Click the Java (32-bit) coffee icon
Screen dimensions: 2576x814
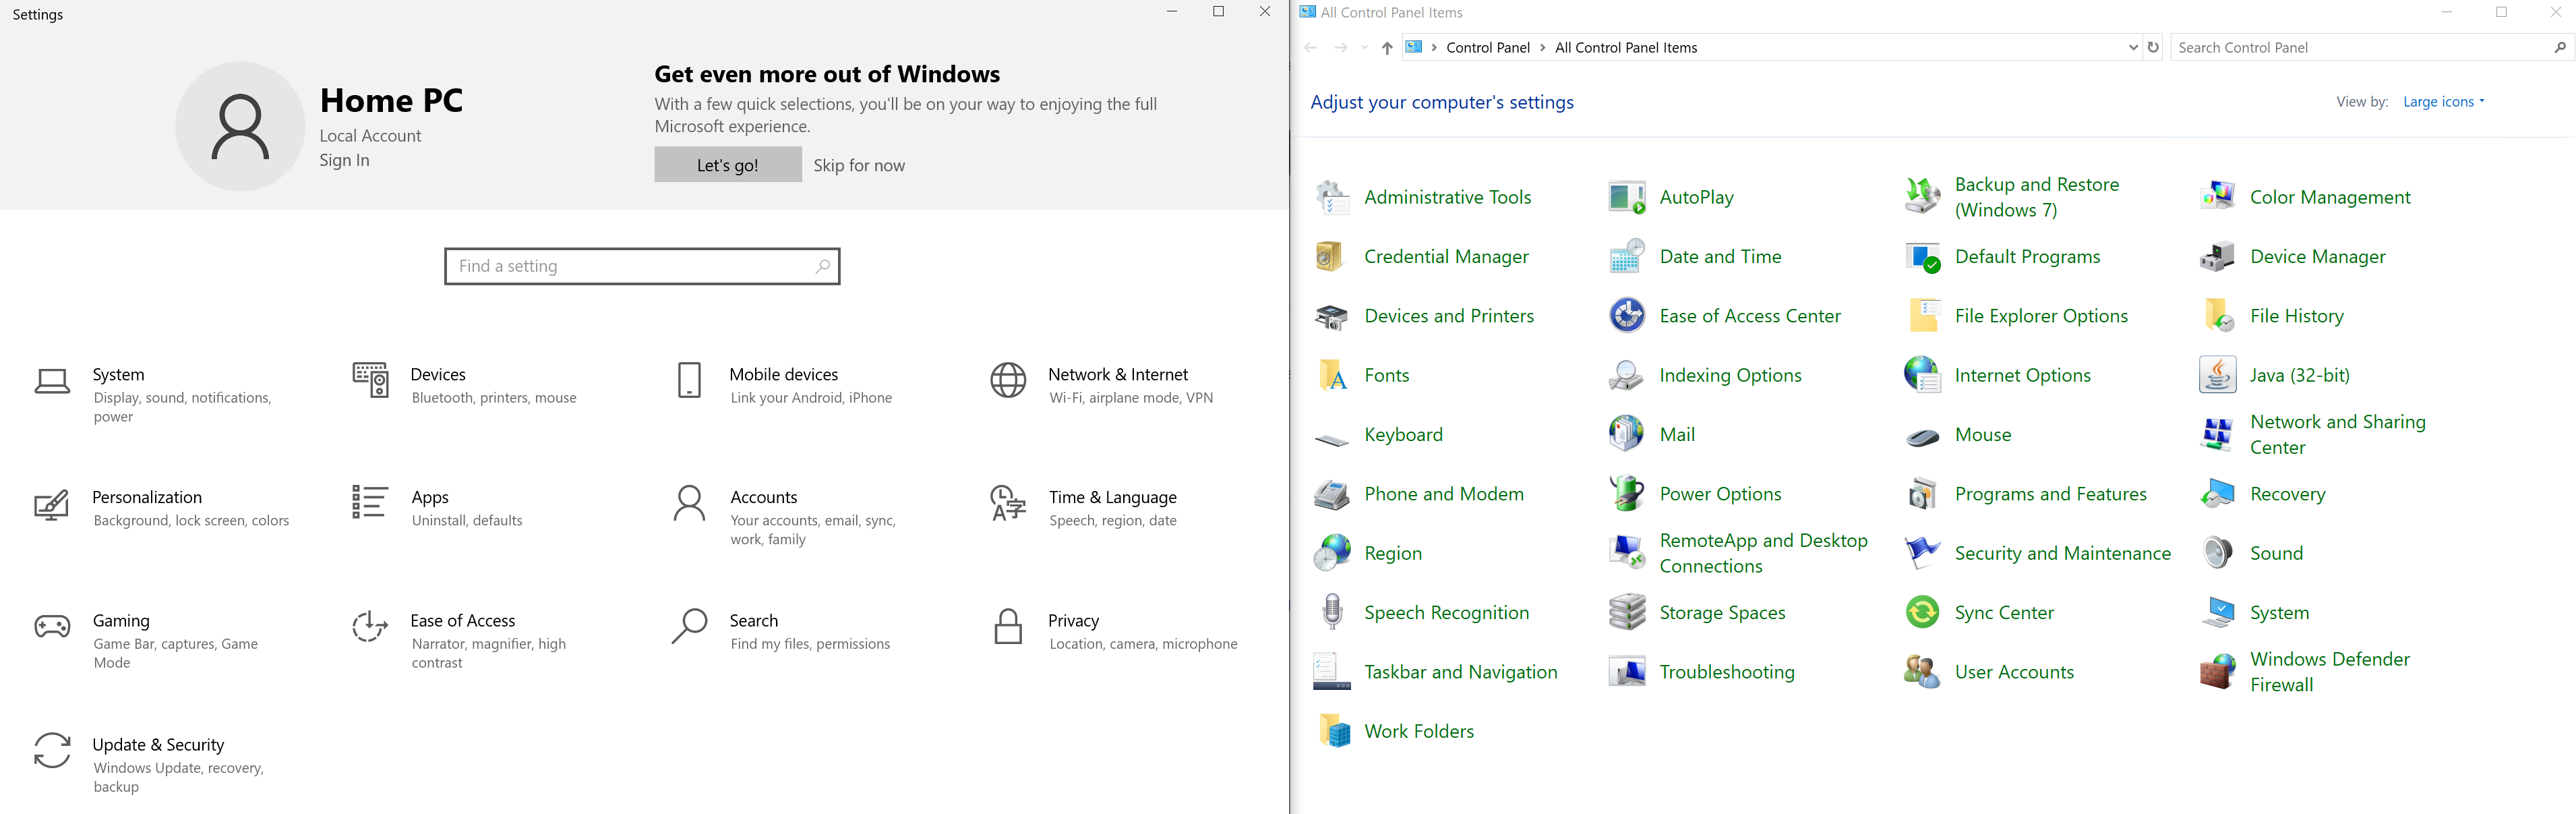pyautogui.click(x=2217, y=375)
